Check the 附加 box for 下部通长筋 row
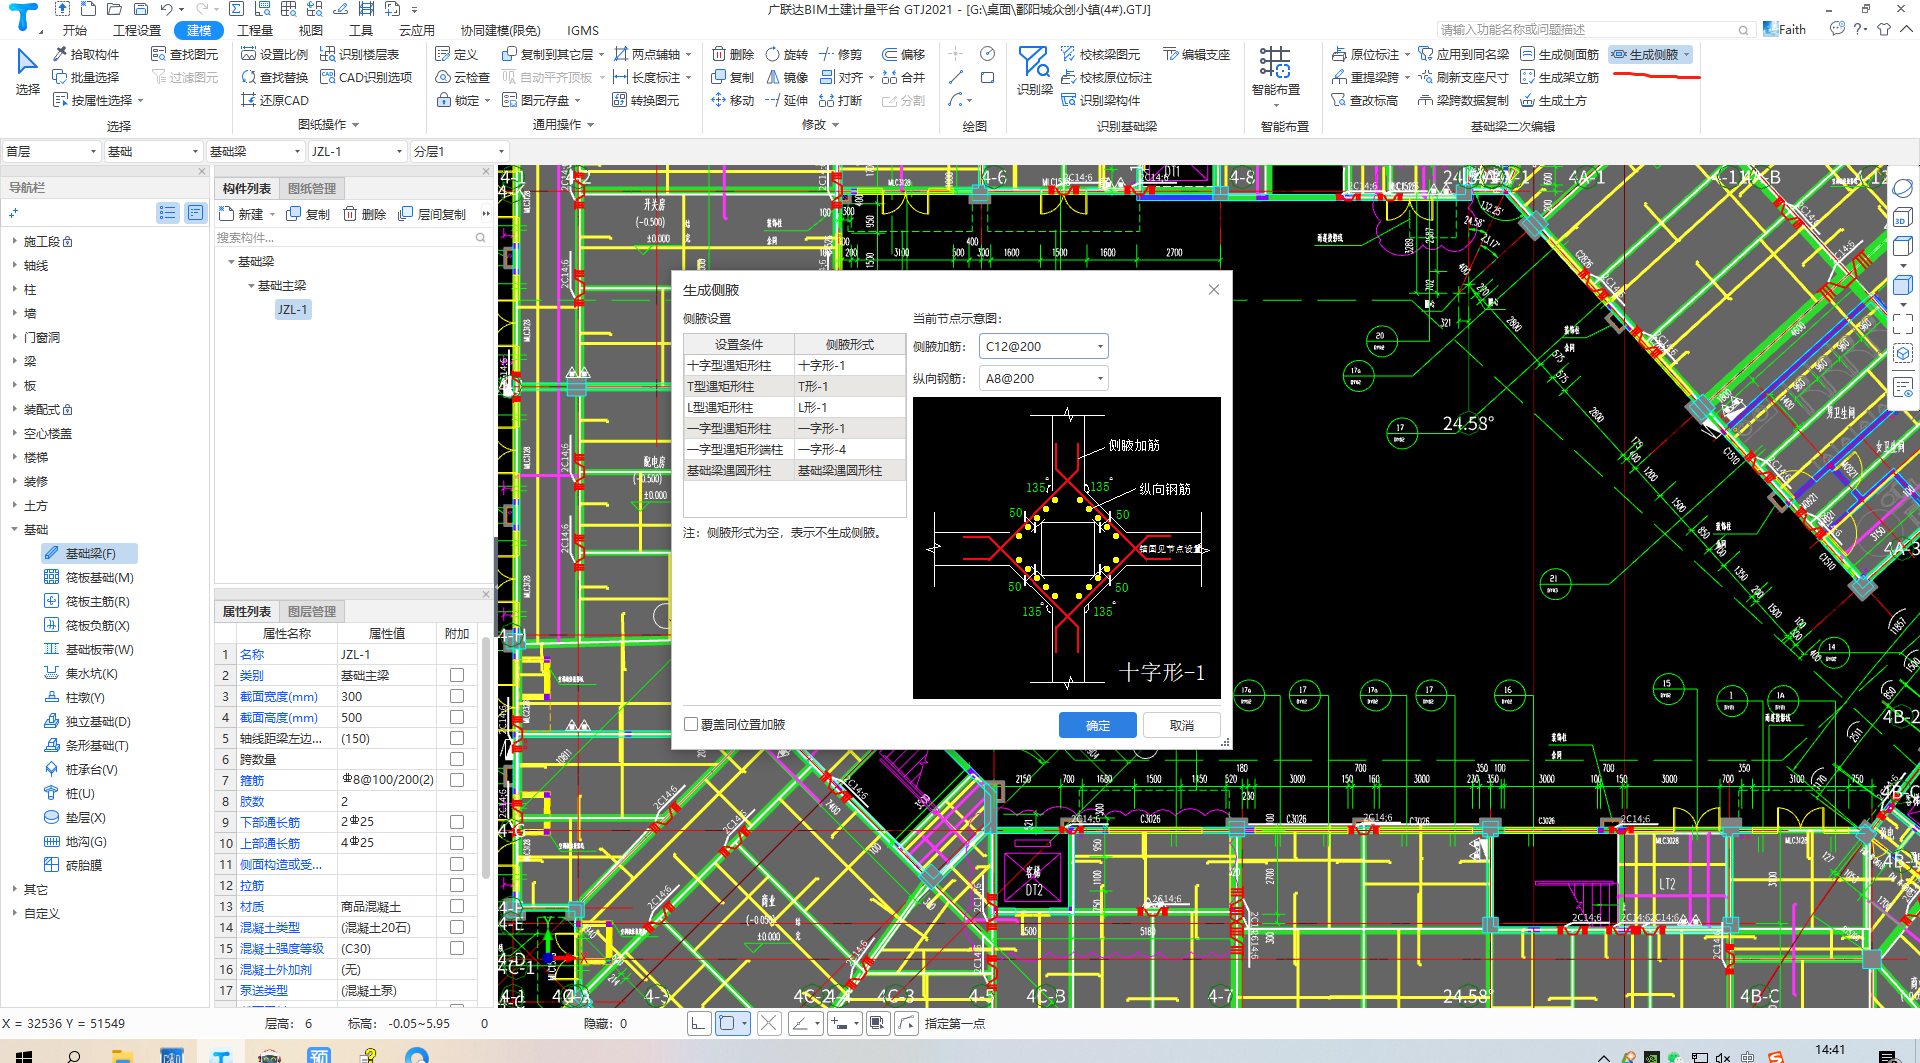The width and height of the screenshot is (1920, 1063). (x=457, y=822)
